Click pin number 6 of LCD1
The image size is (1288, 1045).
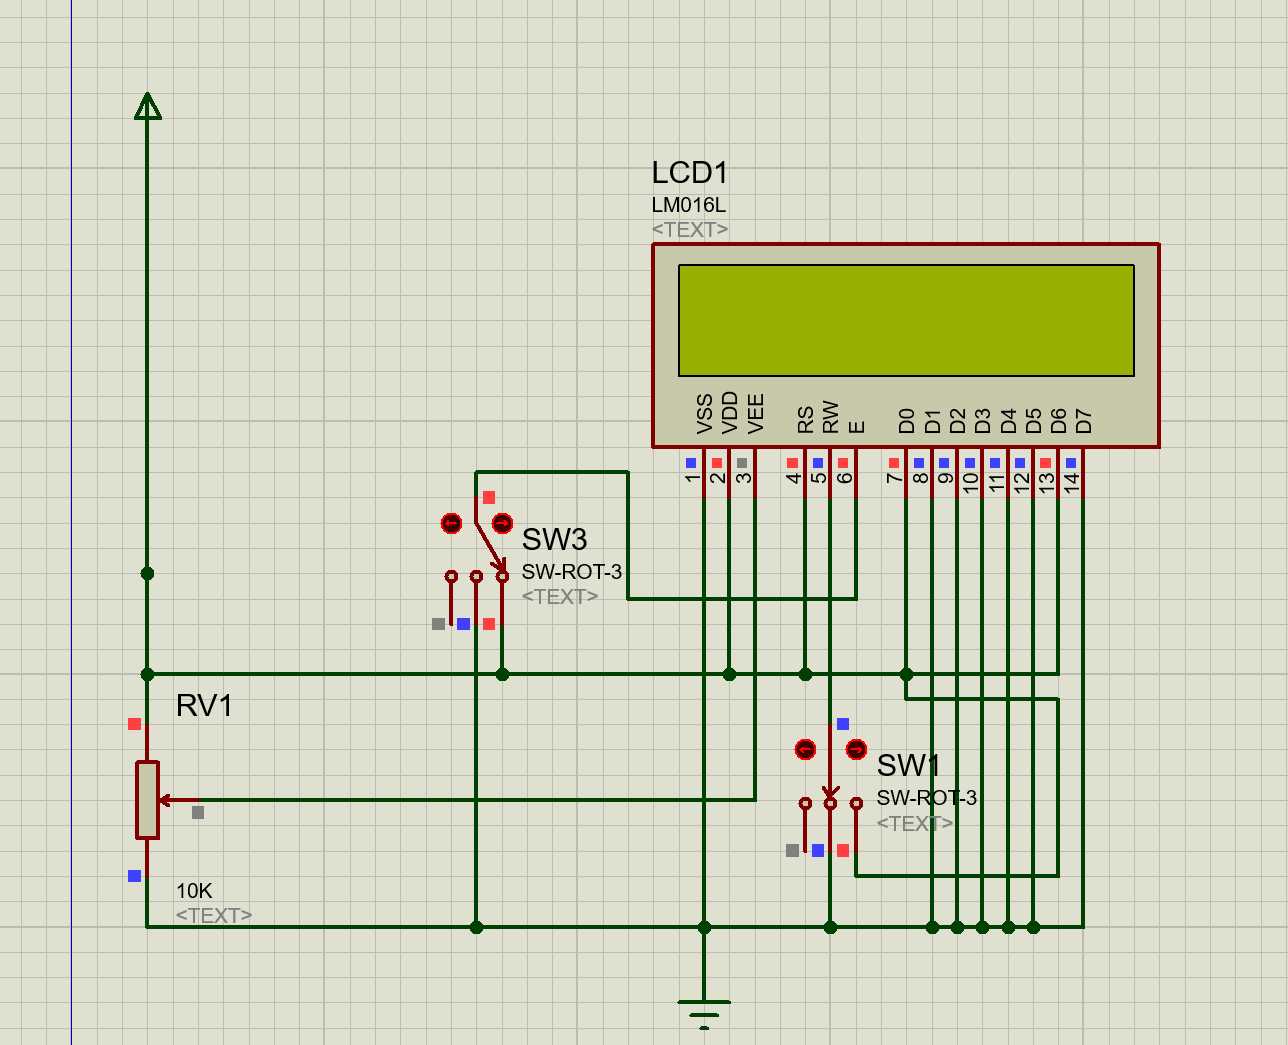[845, 478]
